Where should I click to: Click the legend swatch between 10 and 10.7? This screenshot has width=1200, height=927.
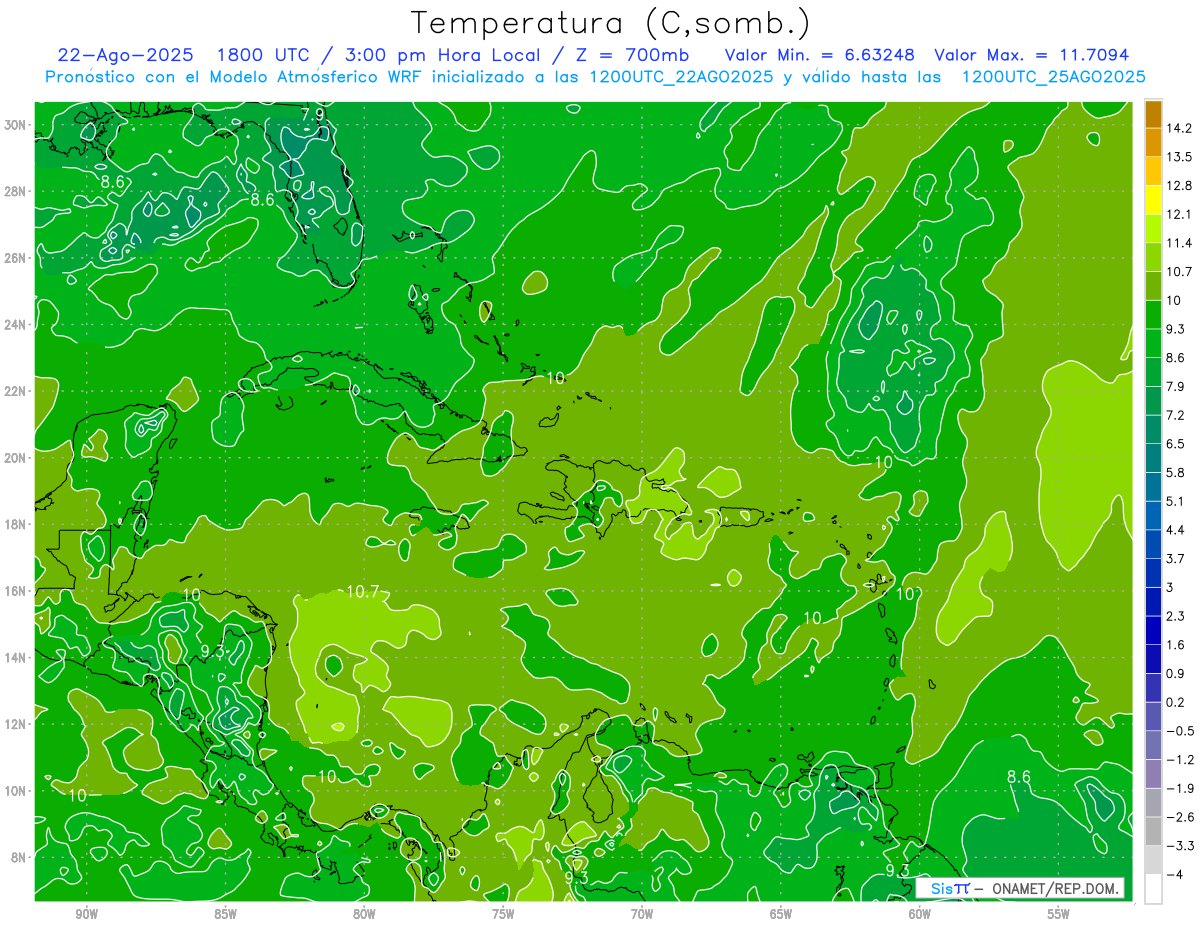[1153, 285]
